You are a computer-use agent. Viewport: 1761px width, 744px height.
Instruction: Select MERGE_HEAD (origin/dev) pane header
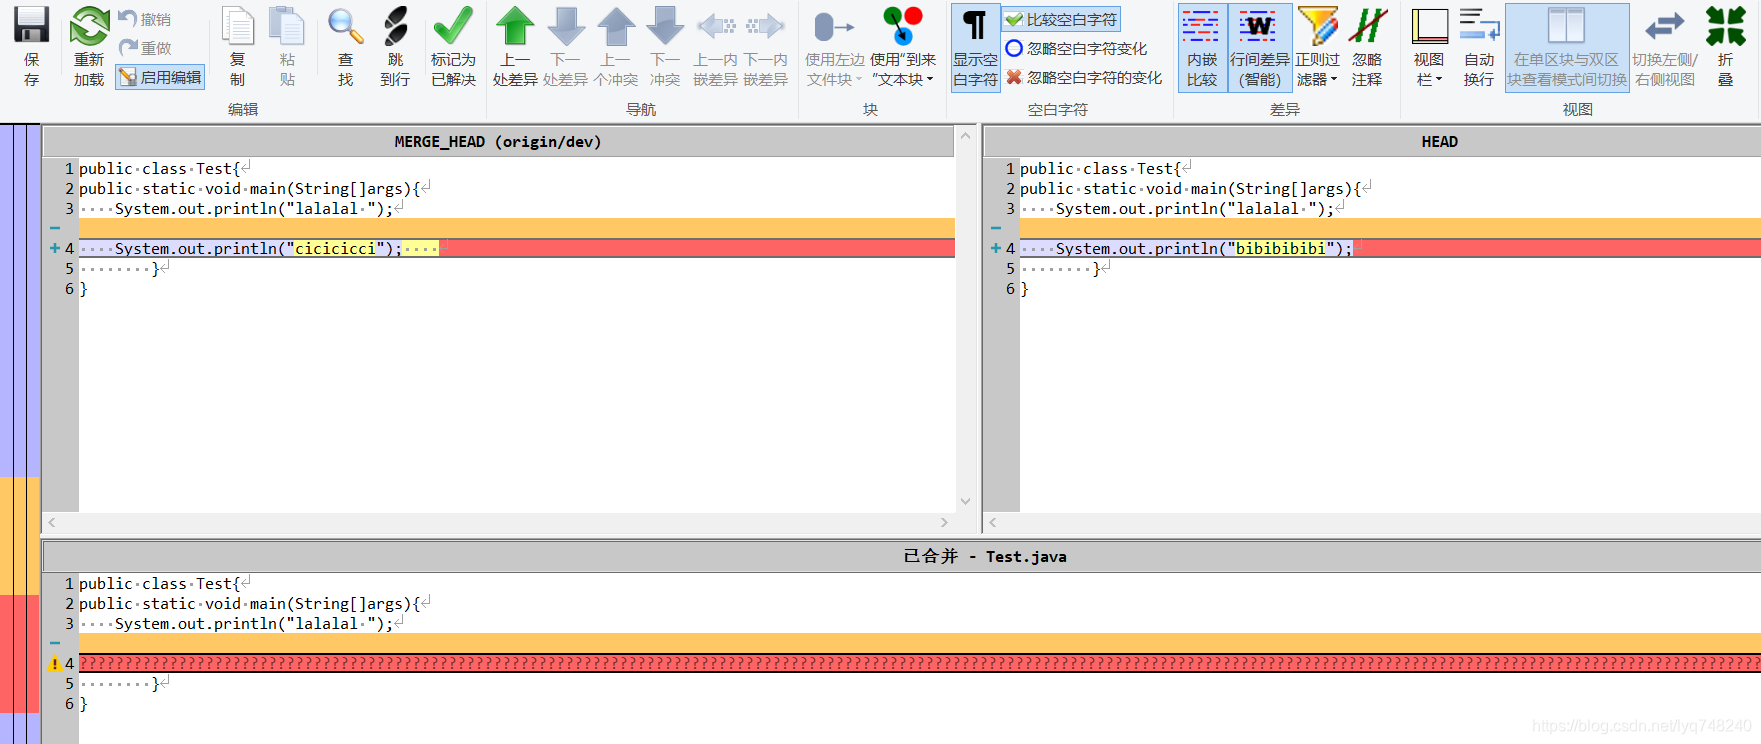click(x=498, y=142)
